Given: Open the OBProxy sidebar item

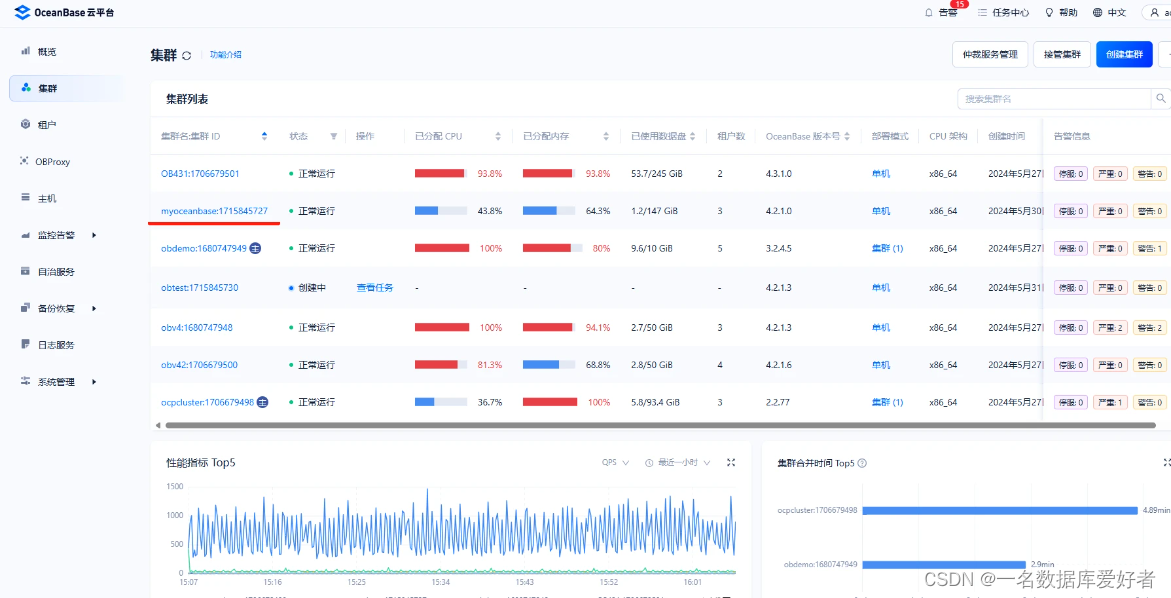Looking at the screenshot, I should point(66,161).
